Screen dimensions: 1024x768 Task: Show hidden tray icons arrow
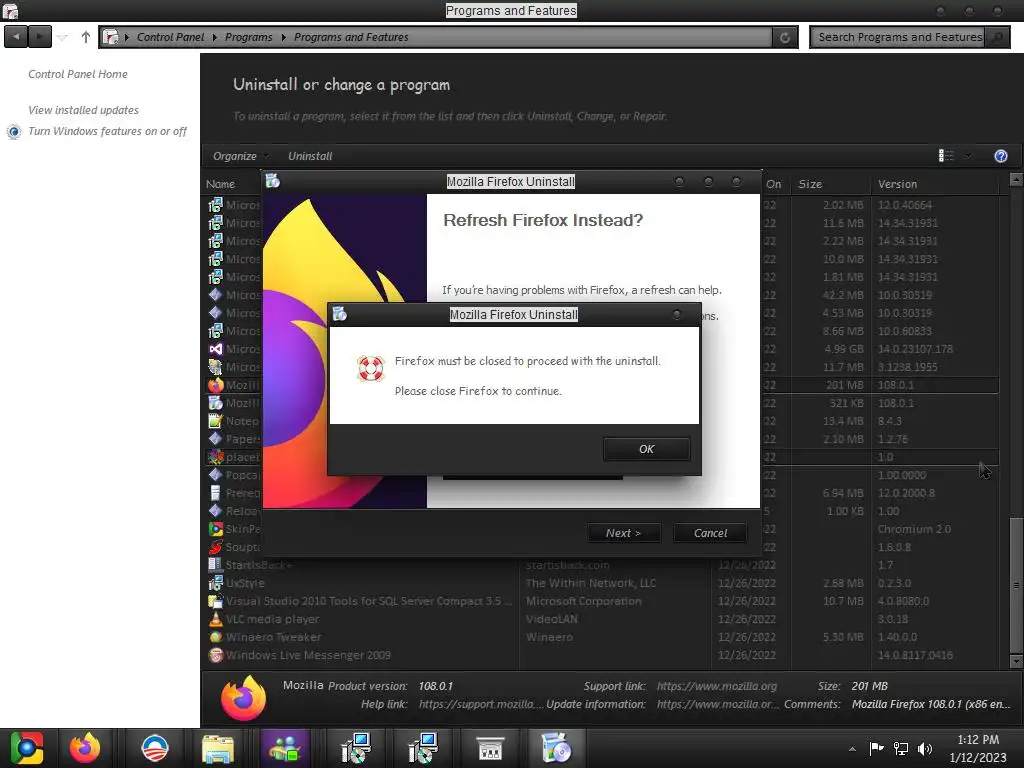(x=852, y=749)
